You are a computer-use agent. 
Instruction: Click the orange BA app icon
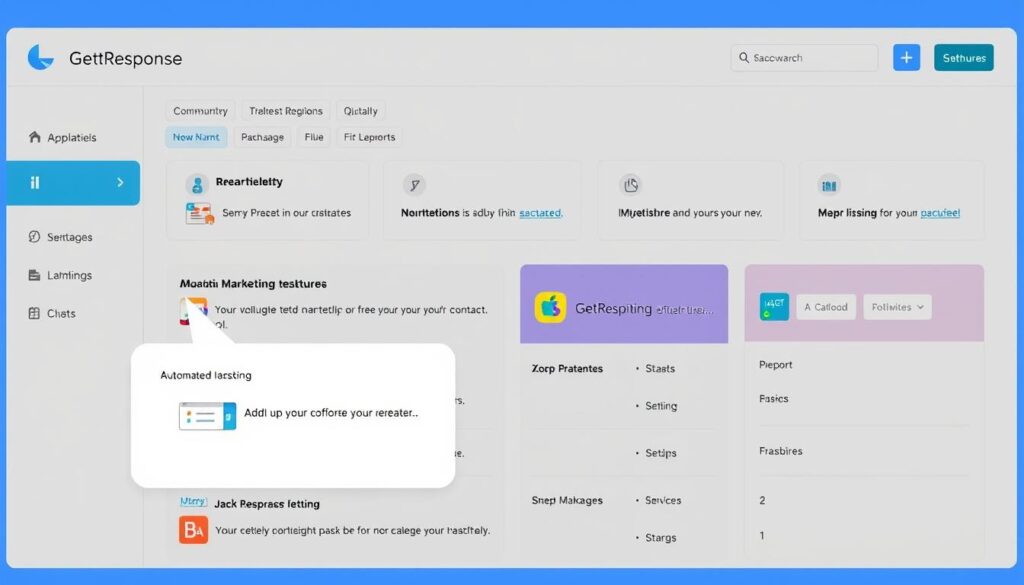193,530
